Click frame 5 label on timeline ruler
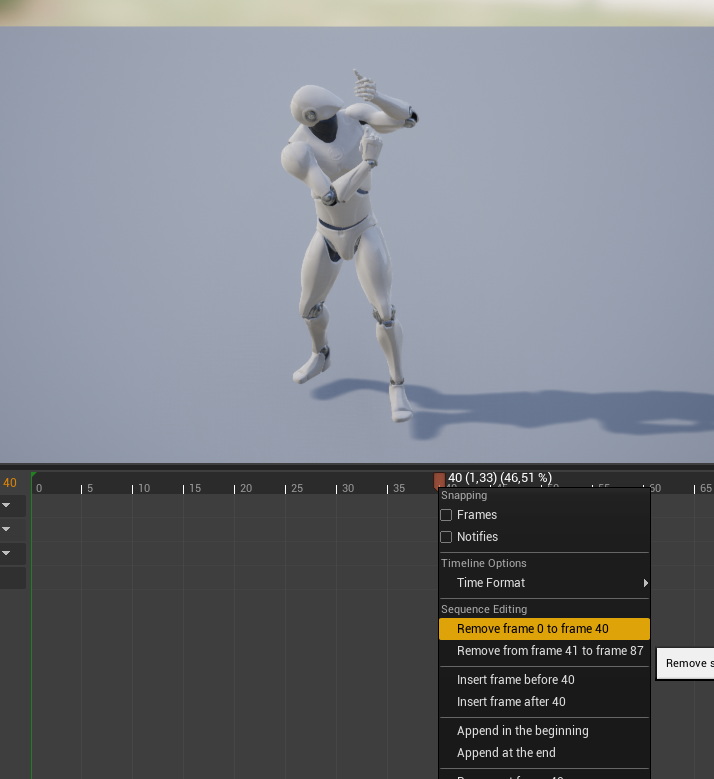The height and width of the screenshot is (779, 714). click(x=90, y=488)
